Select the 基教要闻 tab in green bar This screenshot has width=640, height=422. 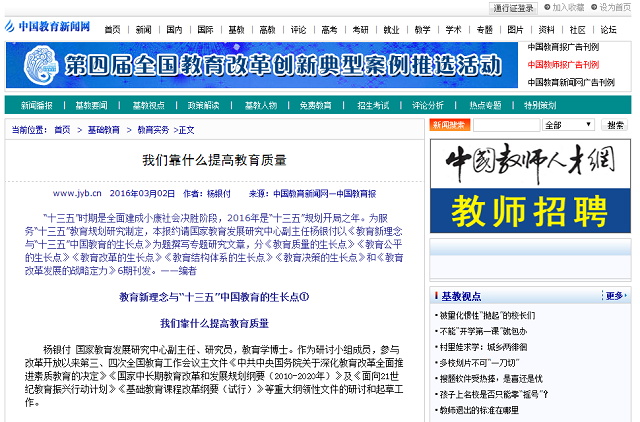pos(91,105)
